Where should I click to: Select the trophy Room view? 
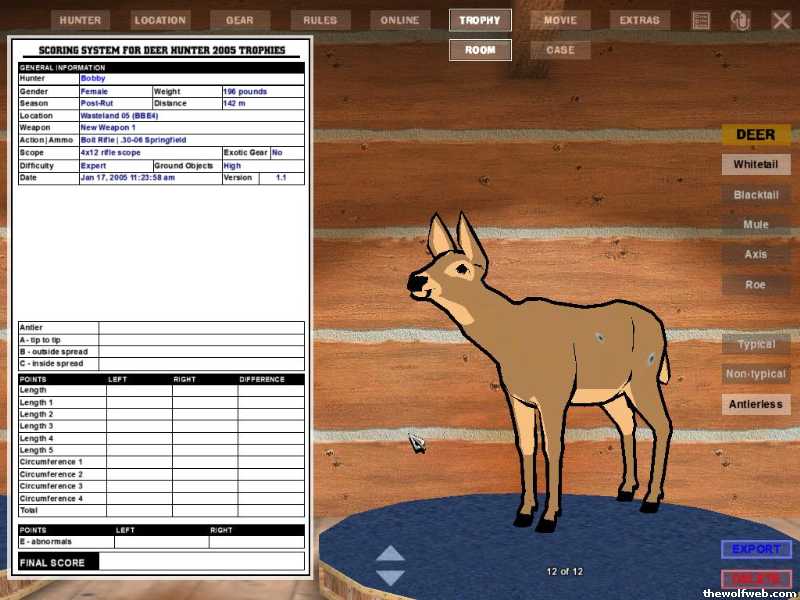(480, 49)
